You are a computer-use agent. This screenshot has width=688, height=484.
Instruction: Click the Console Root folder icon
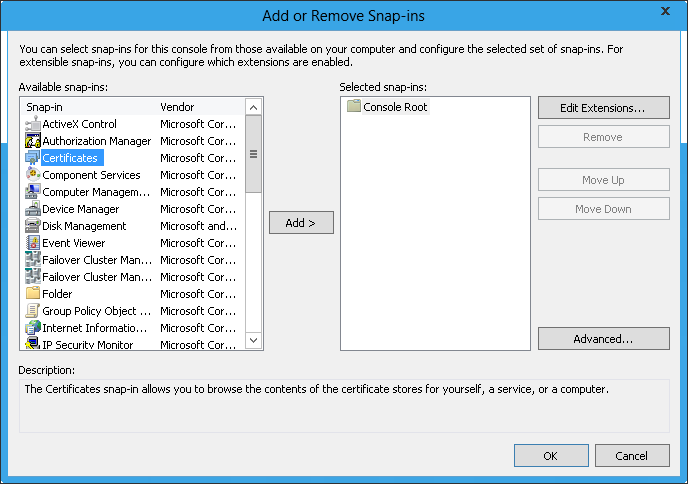pyautogui.click(x=353, y=107)
